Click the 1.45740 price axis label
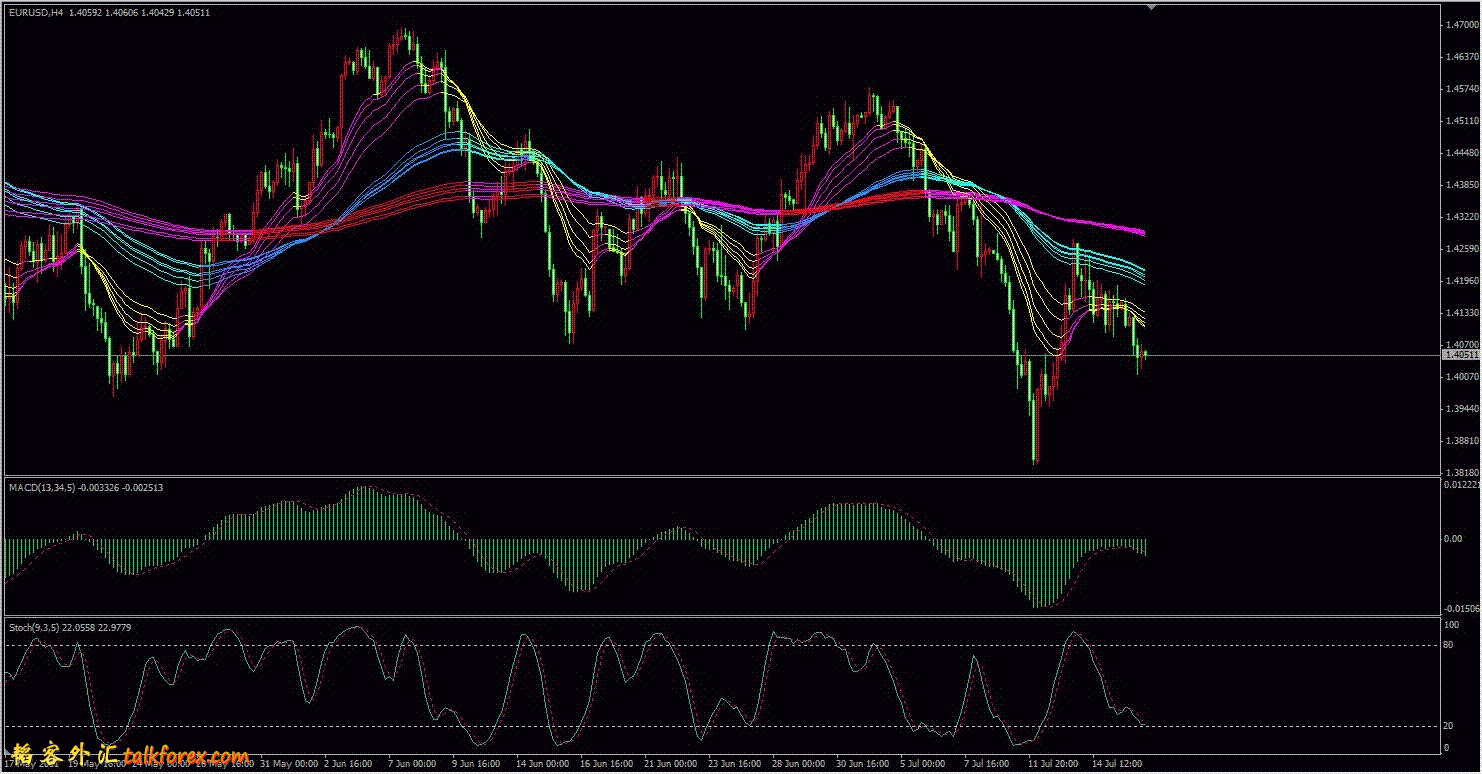 (1462, 89)
